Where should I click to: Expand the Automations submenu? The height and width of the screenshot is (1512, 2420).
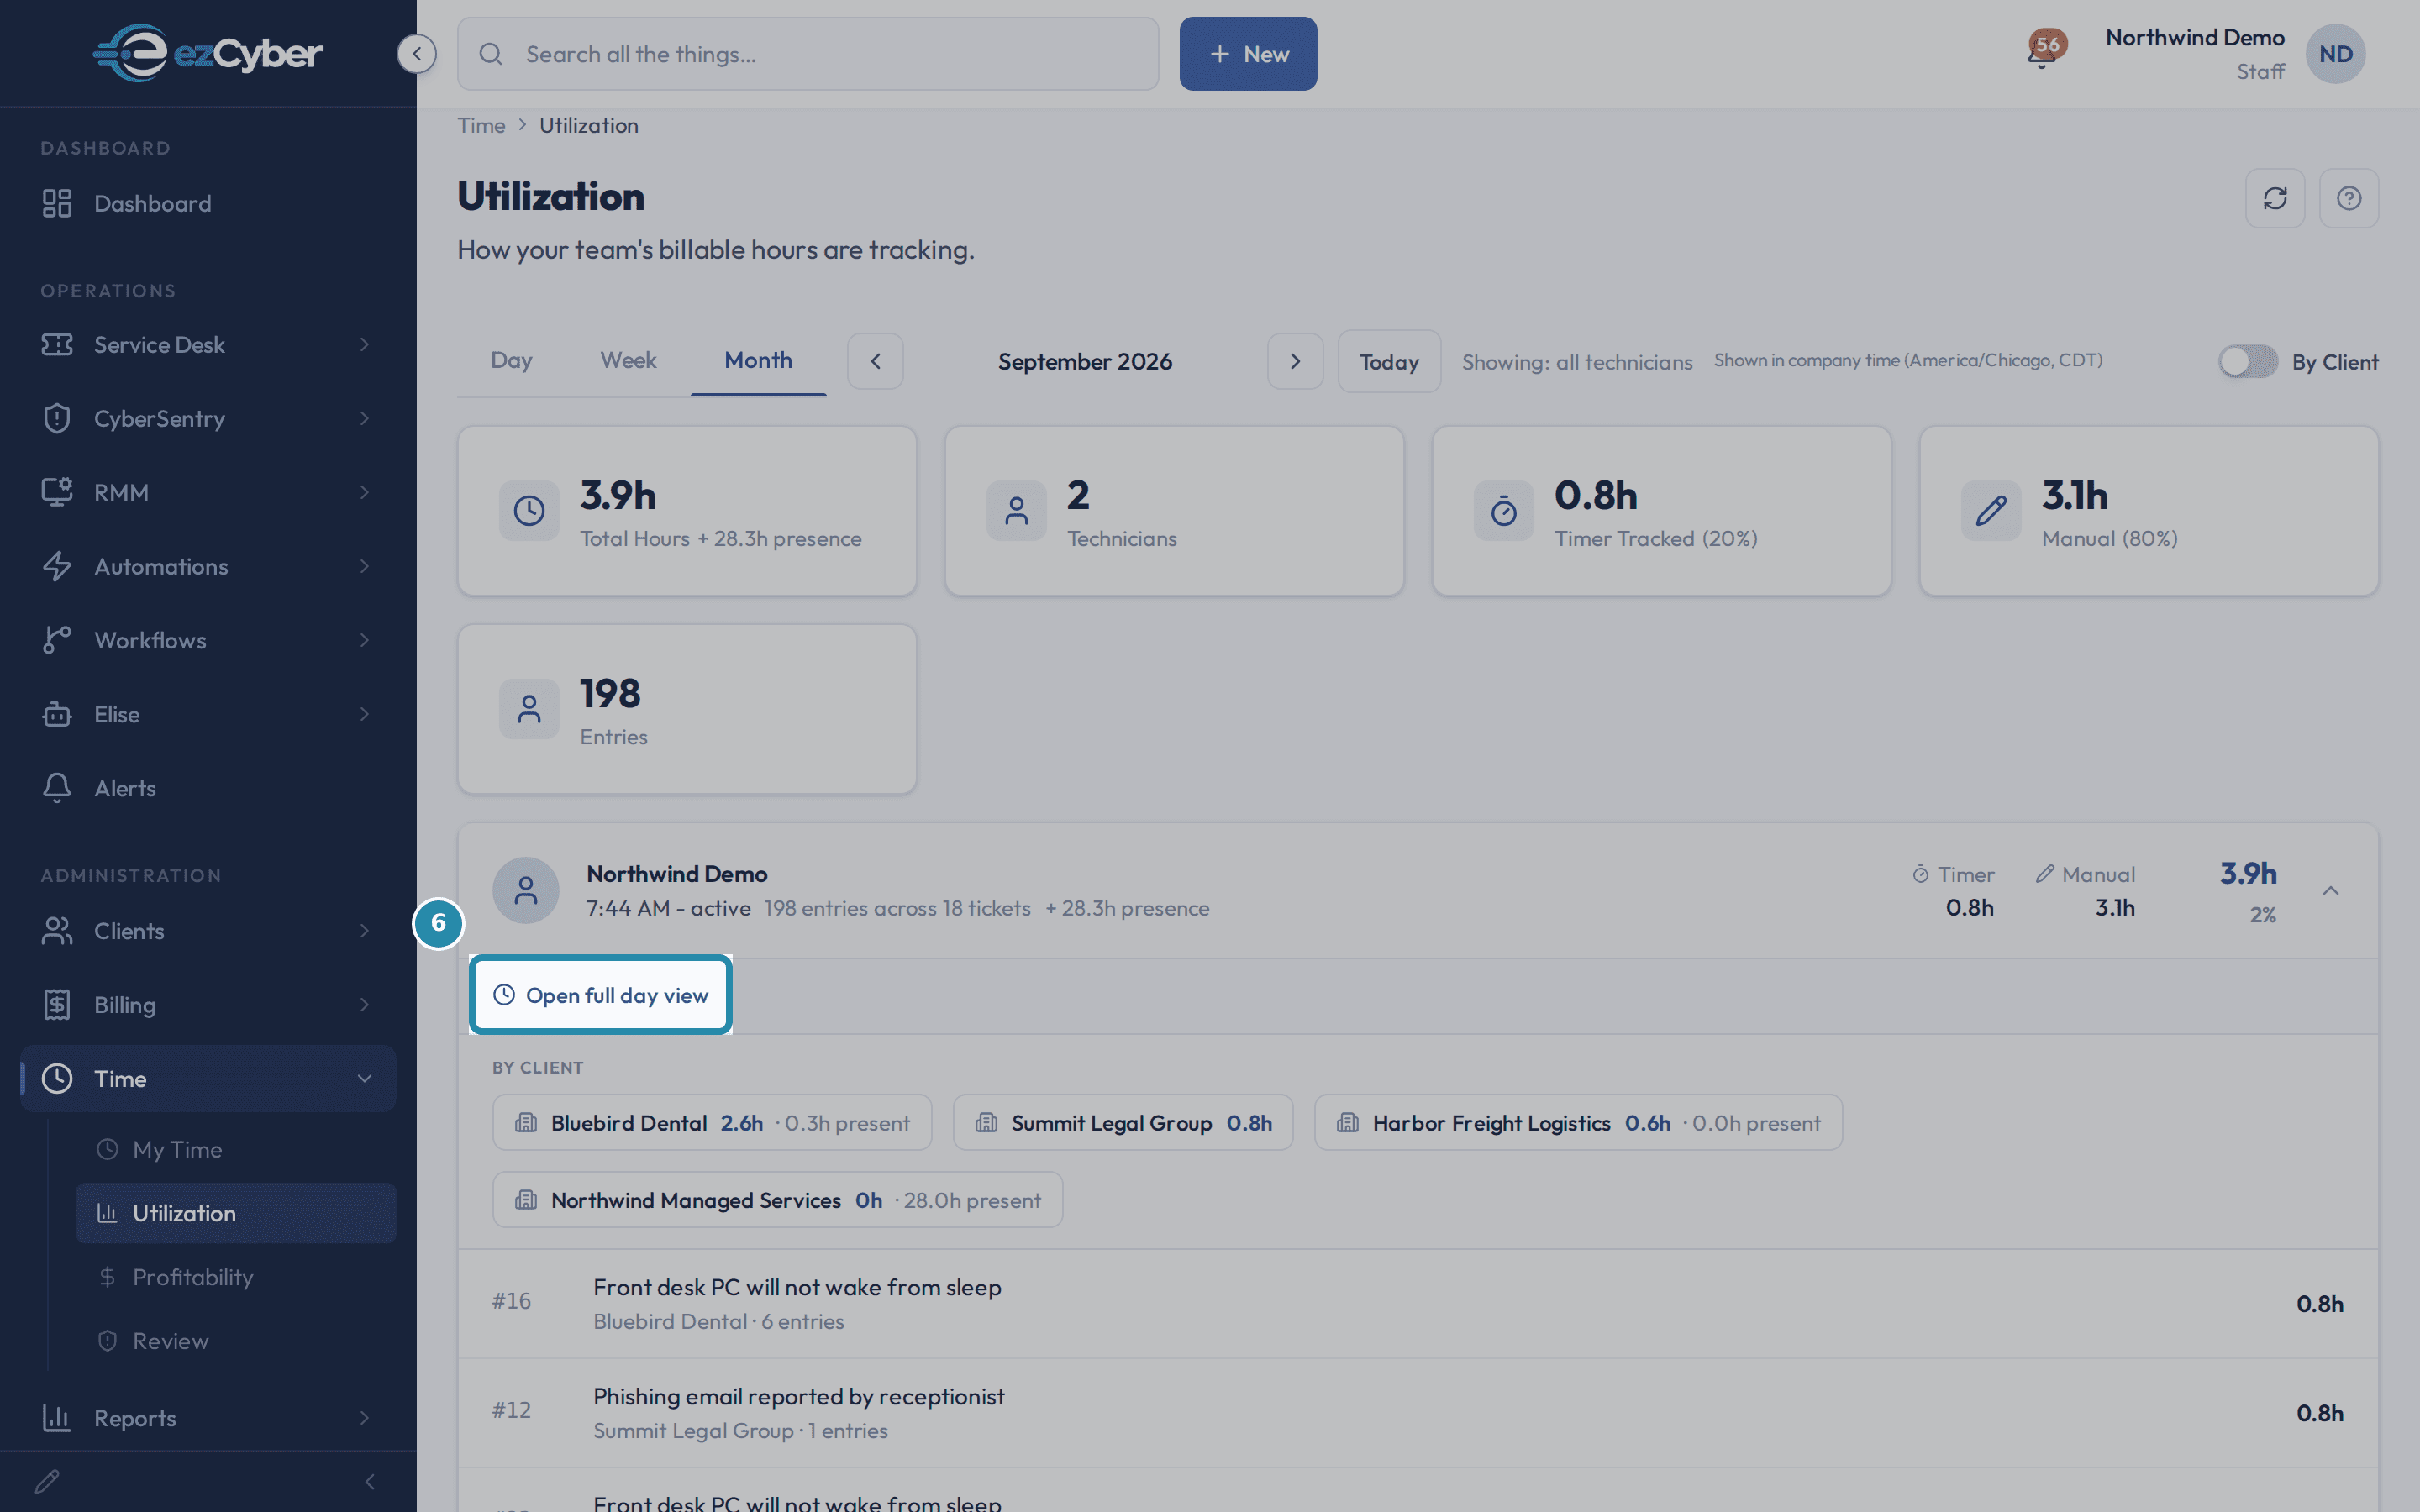pos(364,566)
